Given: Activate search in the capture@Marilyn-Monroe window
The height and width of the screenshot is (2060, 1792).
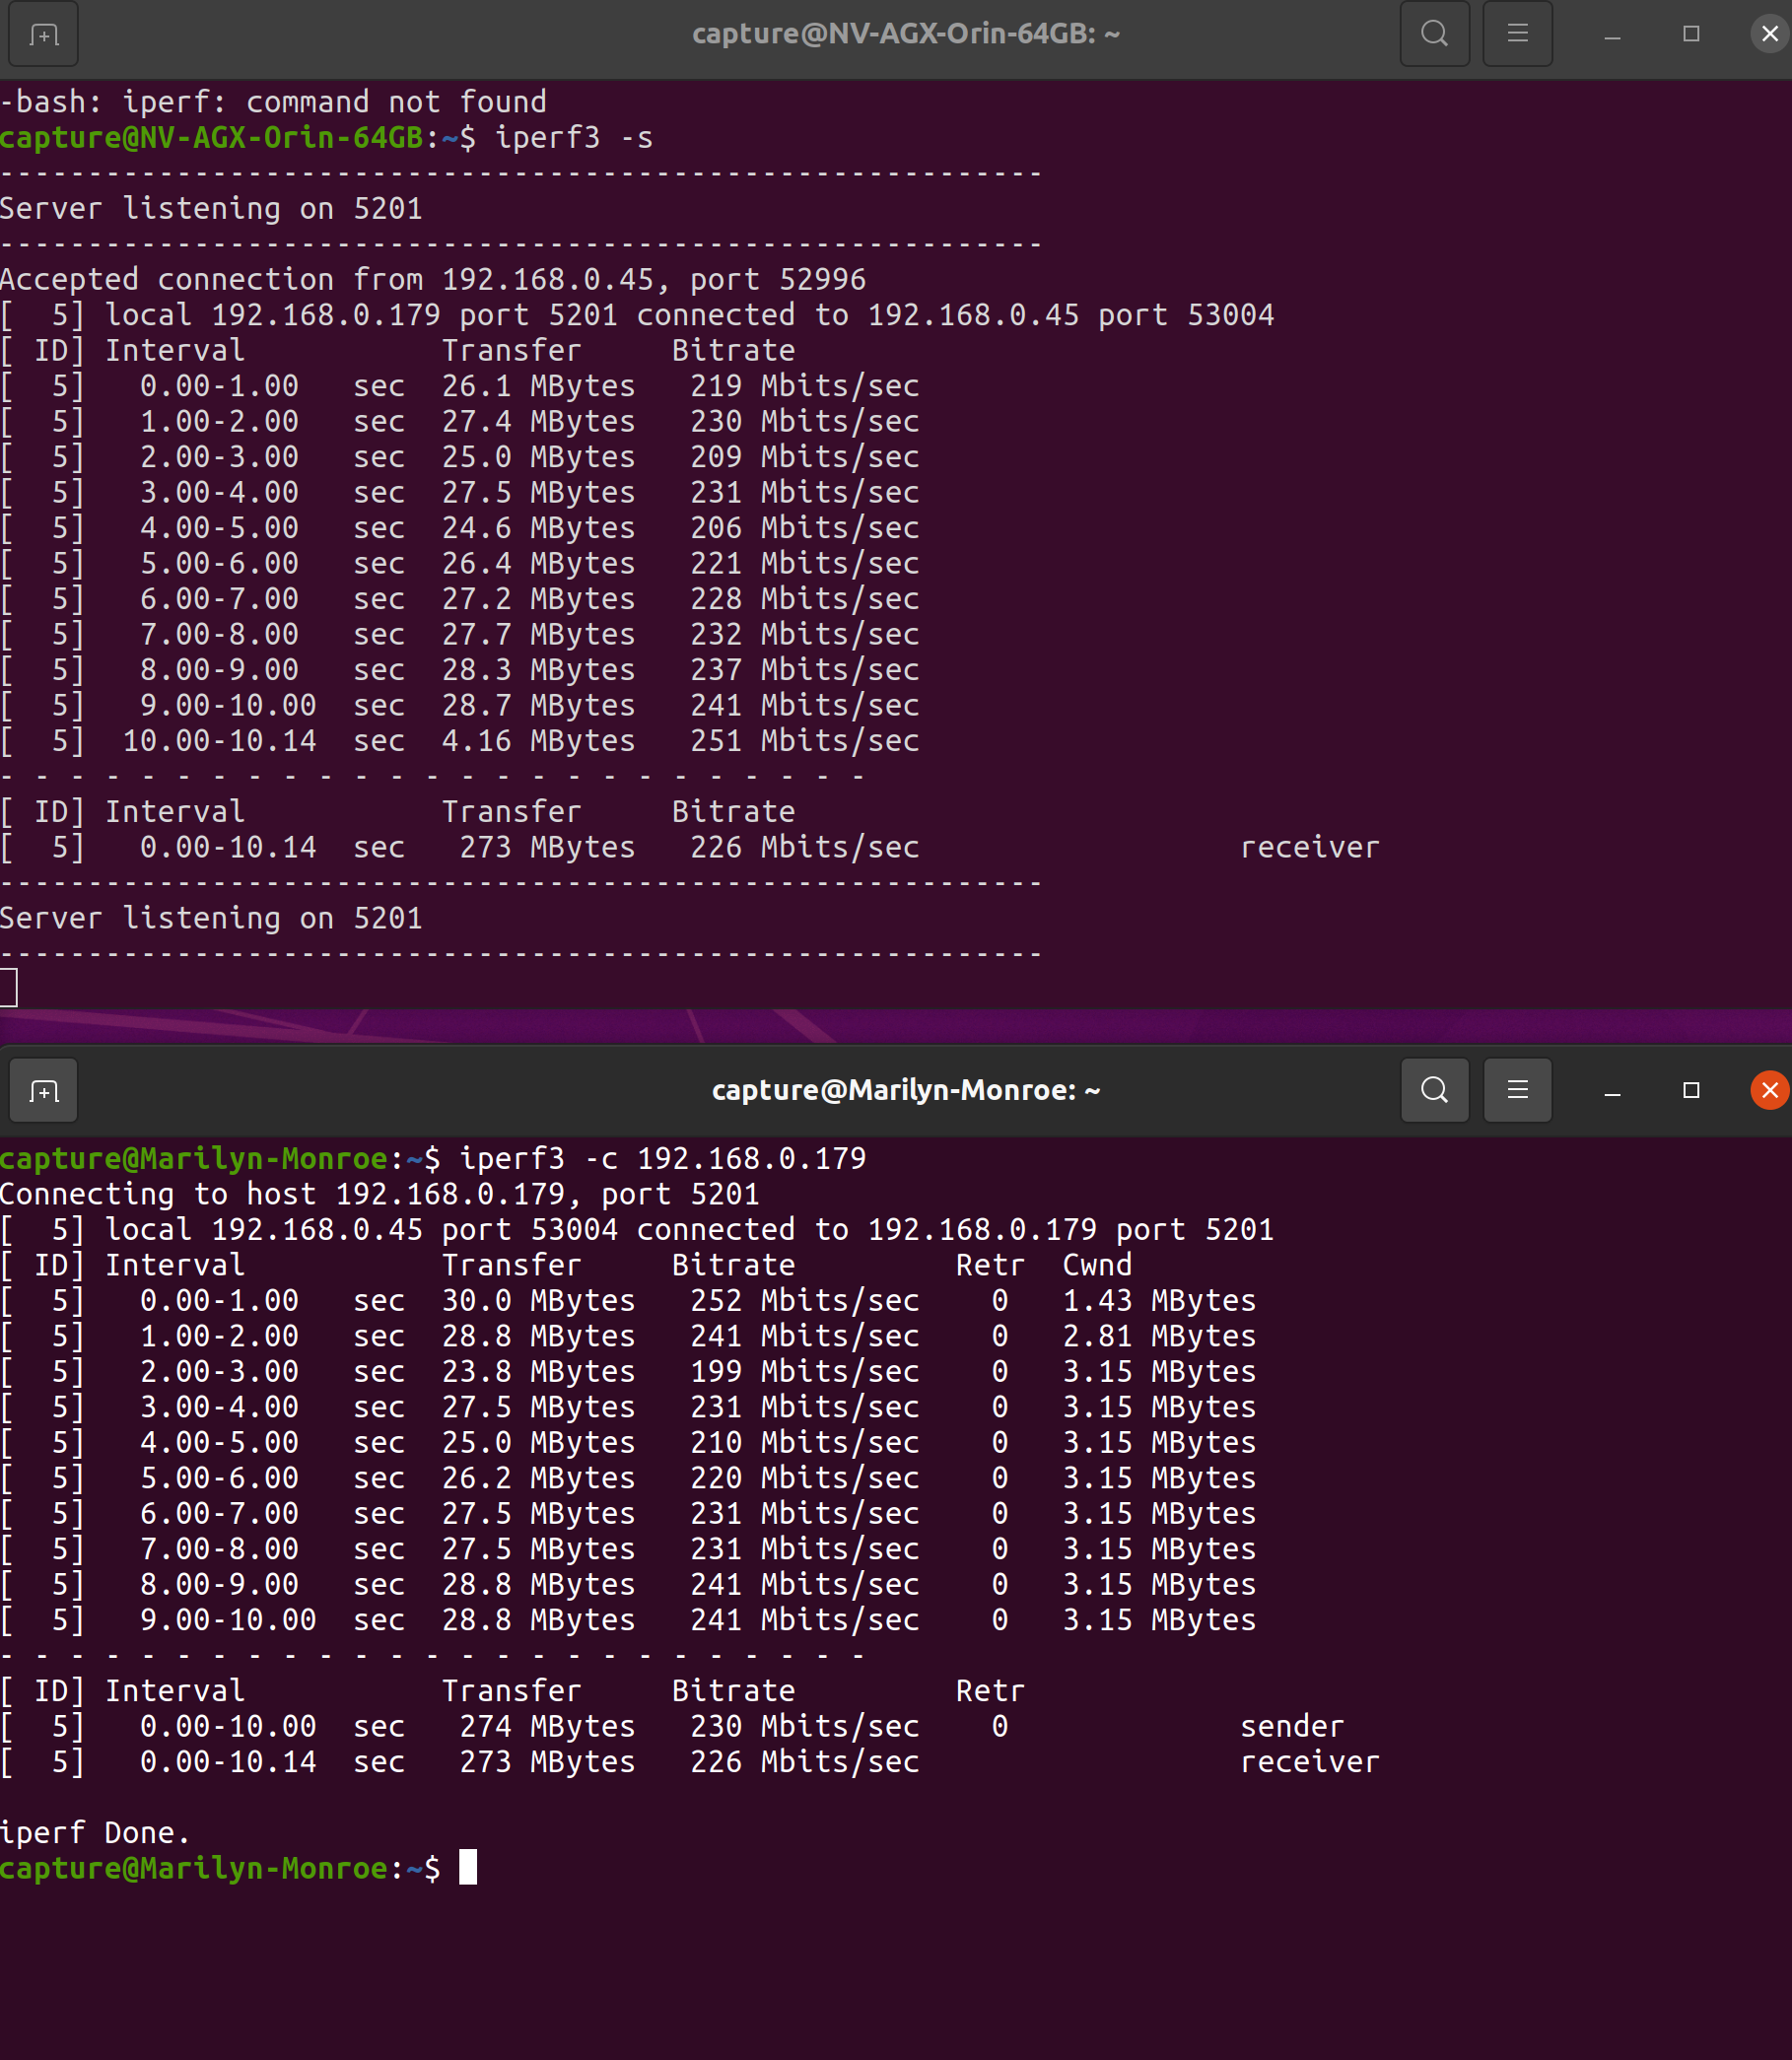Looking at the screenshot, I should tap(1434, 1090).
